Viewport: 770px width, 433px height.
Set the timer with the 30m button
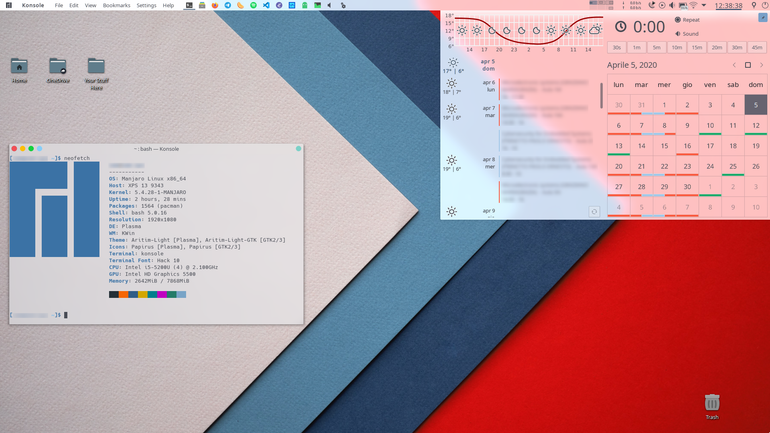point(737,48)
